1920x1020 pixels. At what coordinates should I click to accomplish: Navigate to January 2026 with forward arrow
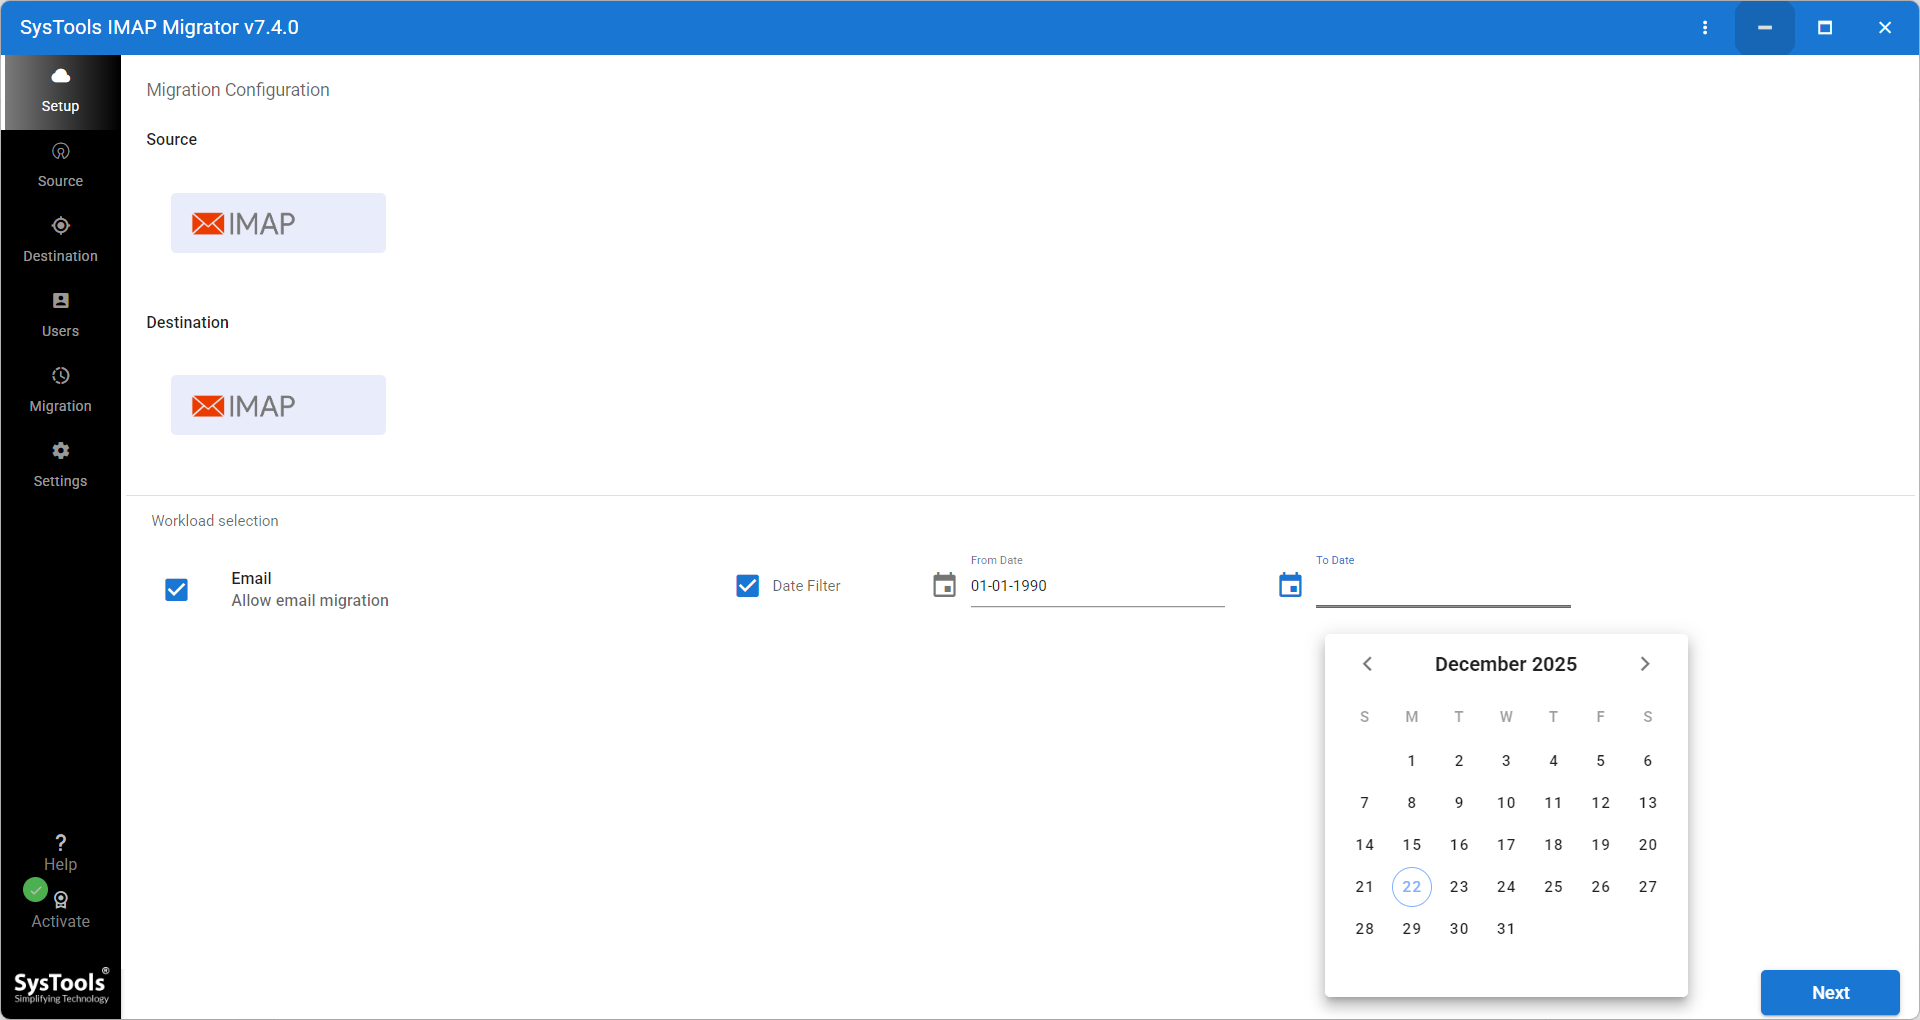1644,663
